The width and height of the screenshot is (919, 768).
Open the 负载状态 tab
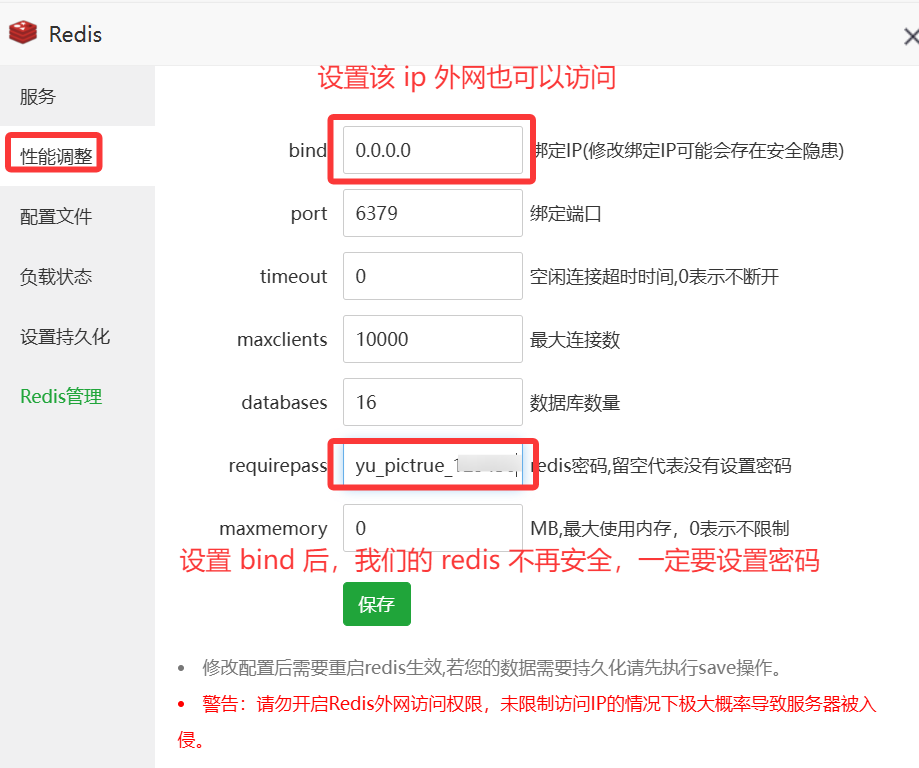click(x=77, y=276)
